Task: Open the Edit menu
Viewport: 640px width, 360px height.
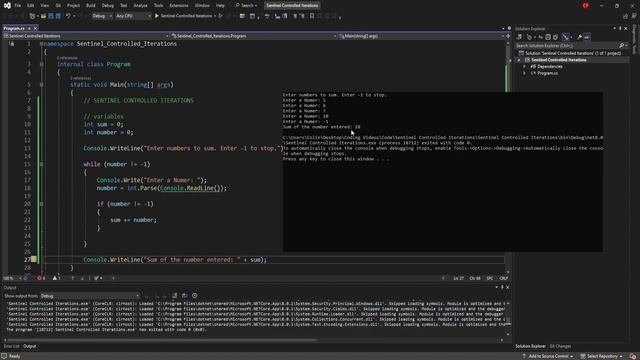Action: click(31, 6)
